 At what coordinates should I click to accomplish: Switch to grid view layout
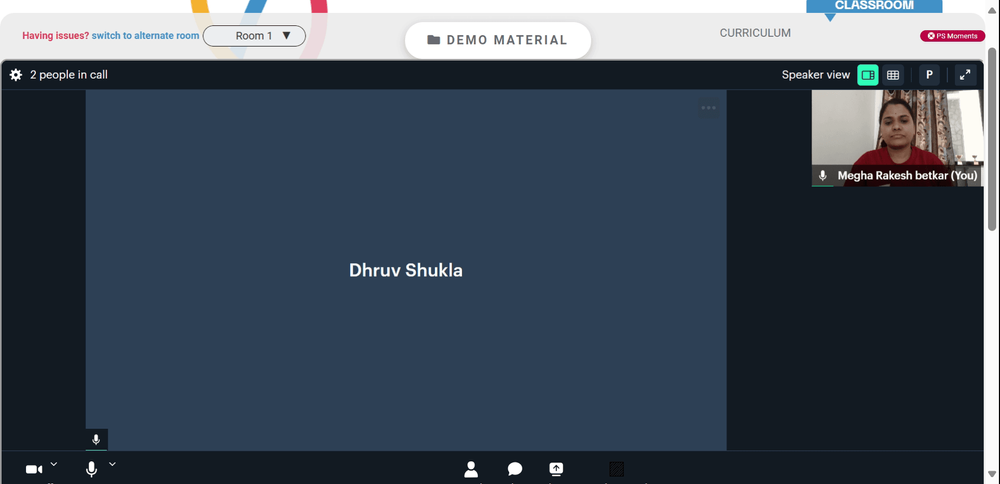pyautogui.click(x=893, y=75)
